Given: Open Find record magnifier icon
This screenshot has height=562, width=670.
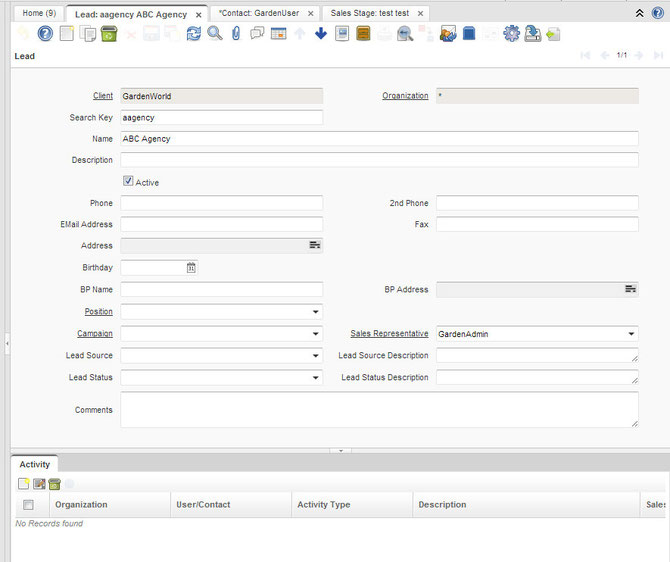Looking at the screenshot, I should [215, 33].
